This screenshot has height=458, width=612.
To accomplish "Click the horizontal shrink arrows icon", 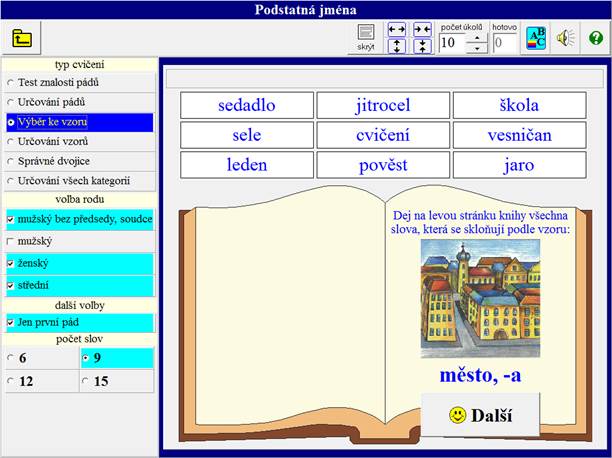I will coord(422,30).
